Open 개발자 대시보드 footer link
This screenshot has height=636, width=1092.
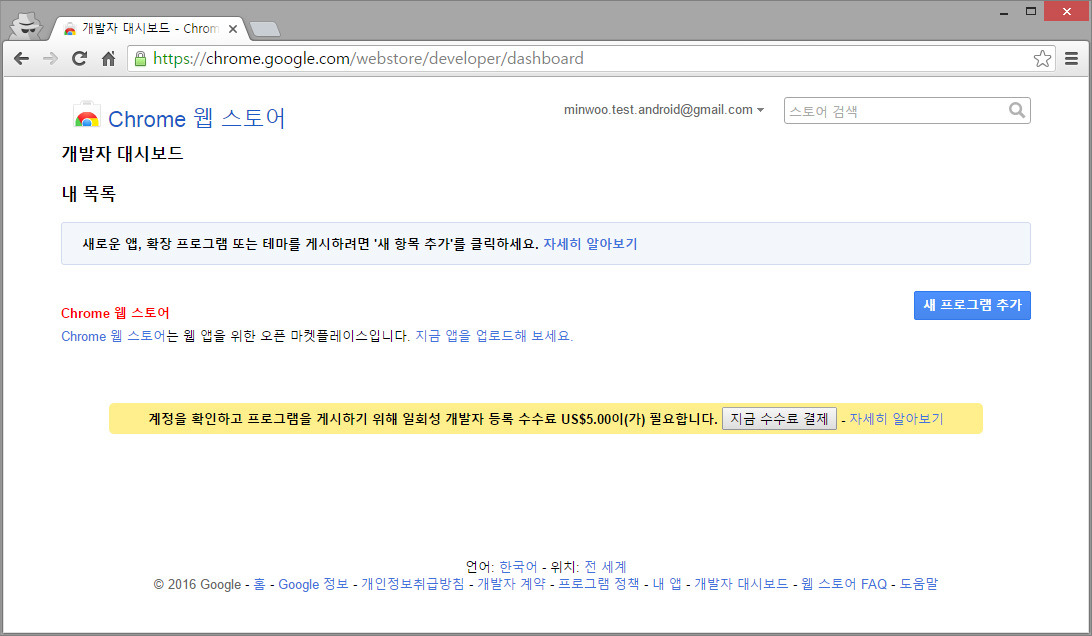tap(741, 584)
